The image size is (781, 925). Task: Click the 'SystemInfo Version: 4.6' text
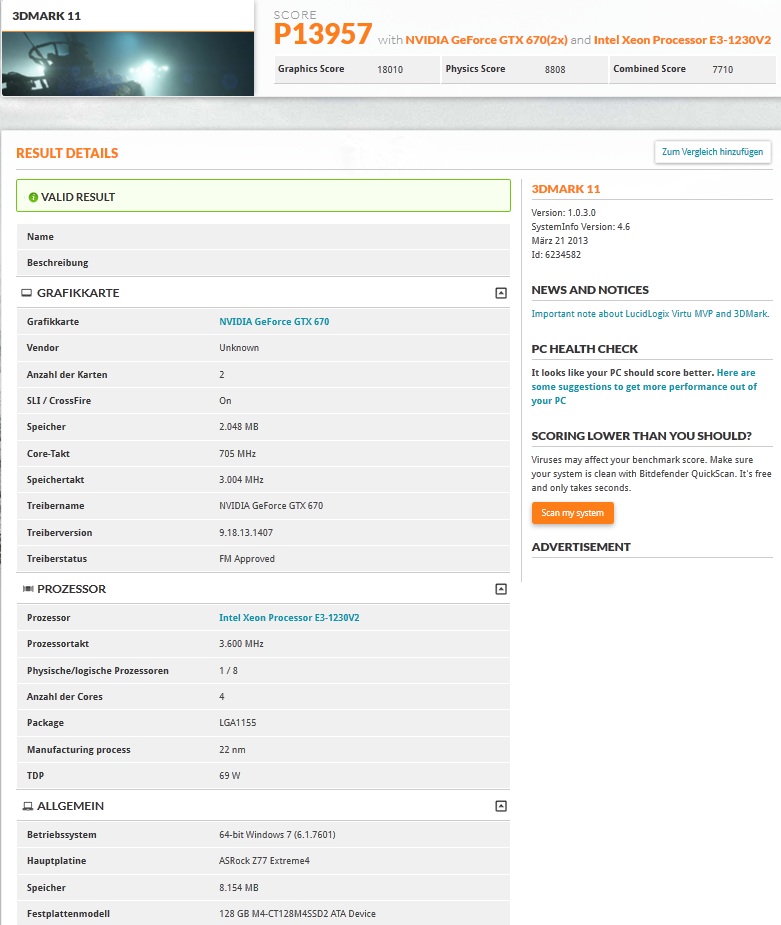580,227
